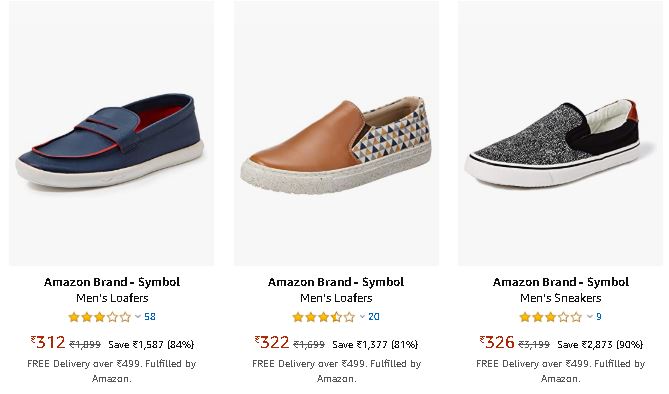Open the grey speckled sneaker product image

(x=561, y=133)
